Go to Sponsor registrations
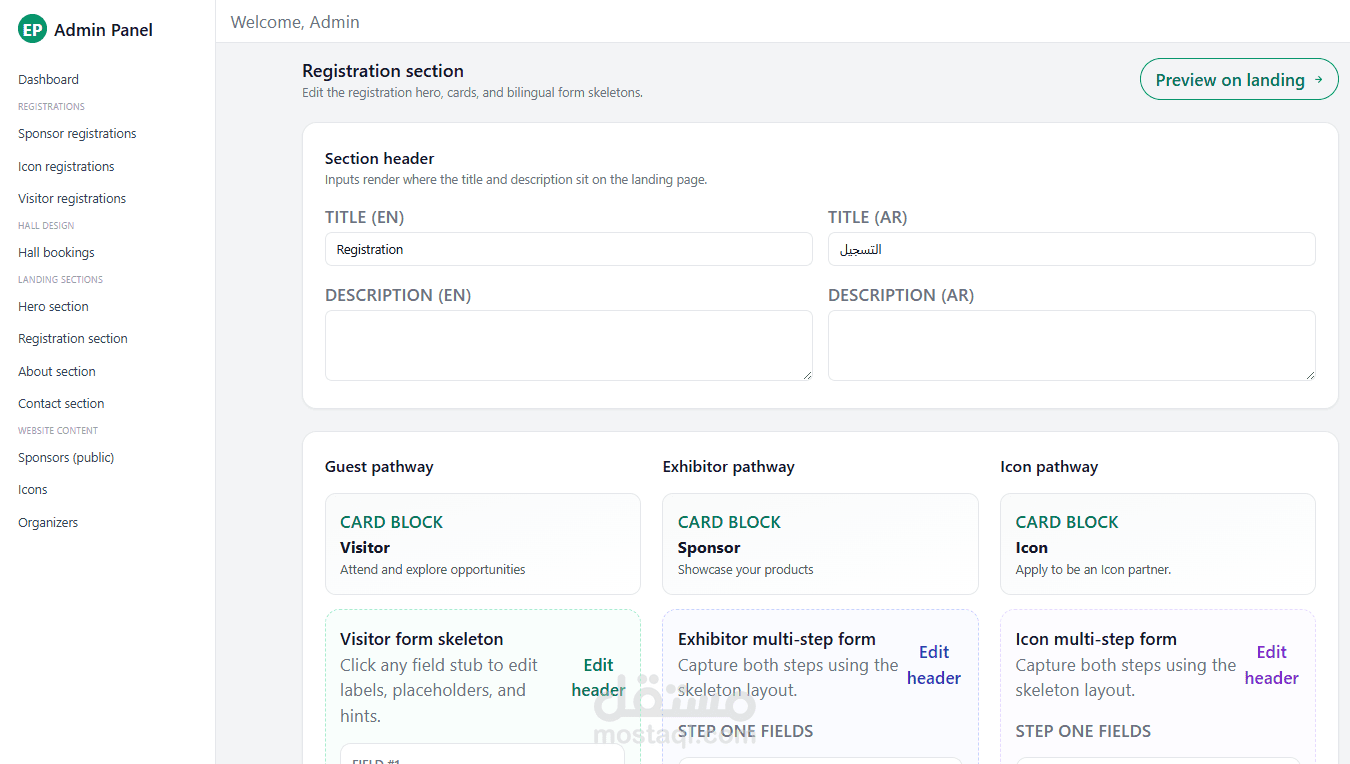 (x=77, y=133)
